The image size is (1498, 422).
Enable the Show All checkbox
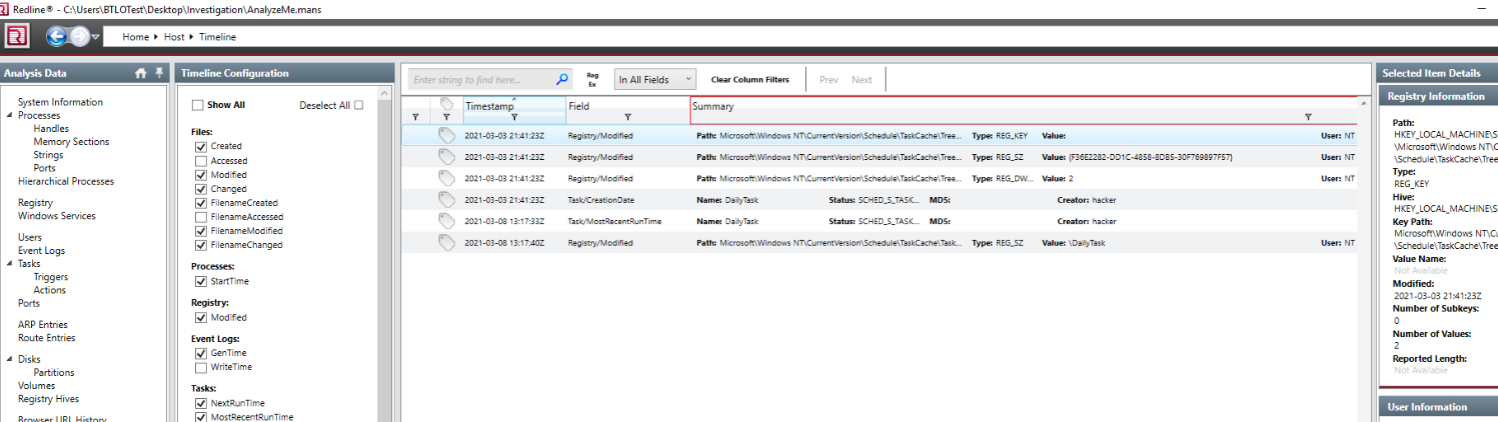tap(197, 105)
